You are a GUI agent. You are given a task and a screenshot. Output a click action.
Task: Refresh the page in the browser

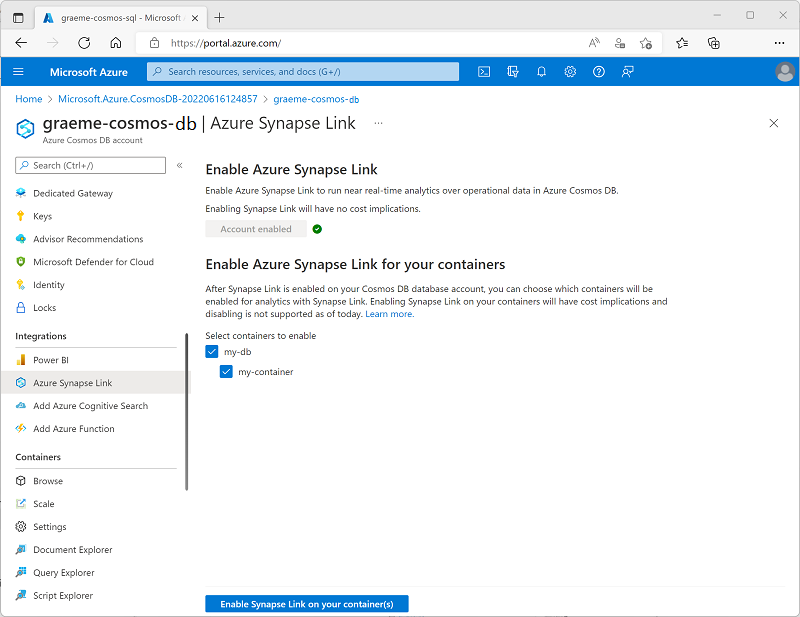[x=84, y=43]
